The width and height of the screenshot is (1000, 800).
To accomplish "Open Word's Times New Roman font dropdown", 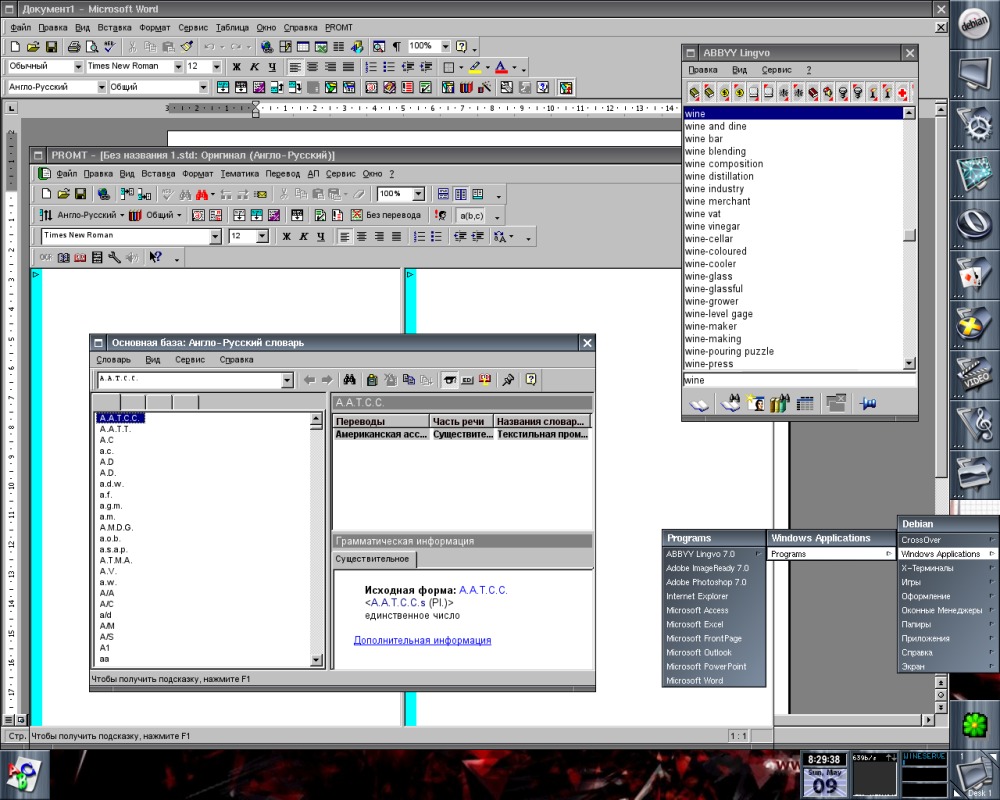I will (x=178, y=66).
